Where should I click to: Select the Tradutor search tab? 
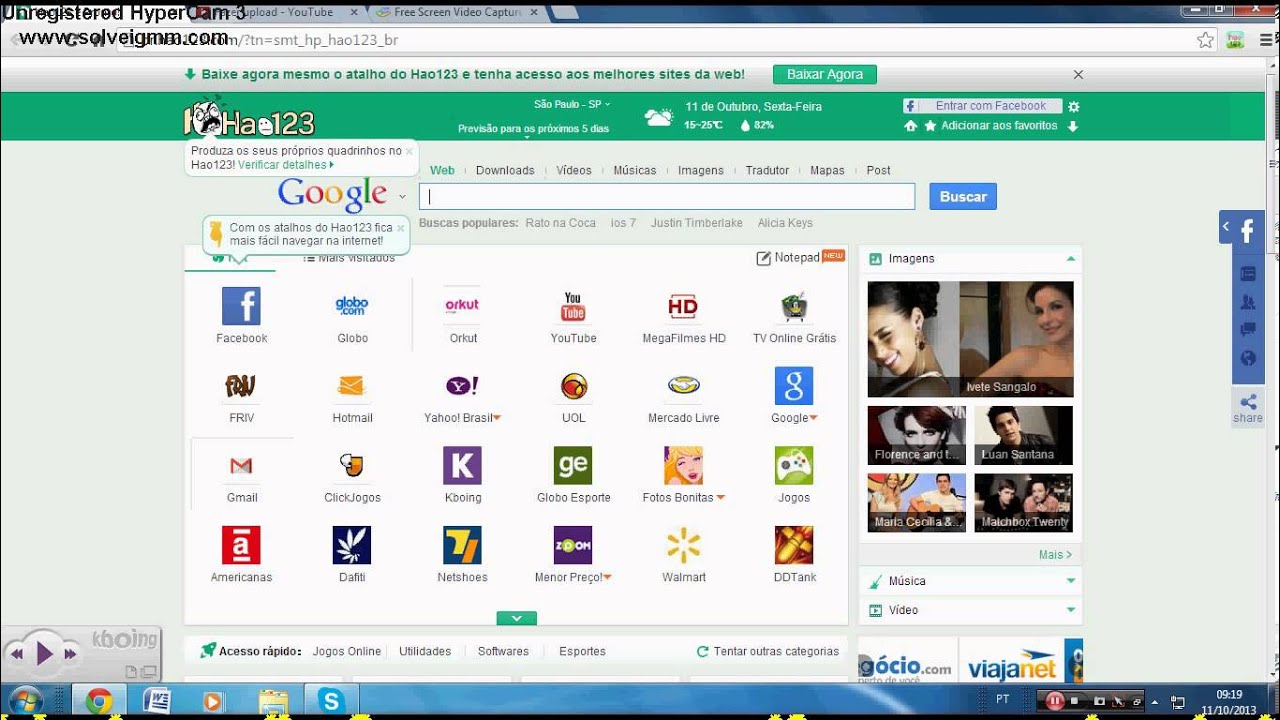coord(767,170)
